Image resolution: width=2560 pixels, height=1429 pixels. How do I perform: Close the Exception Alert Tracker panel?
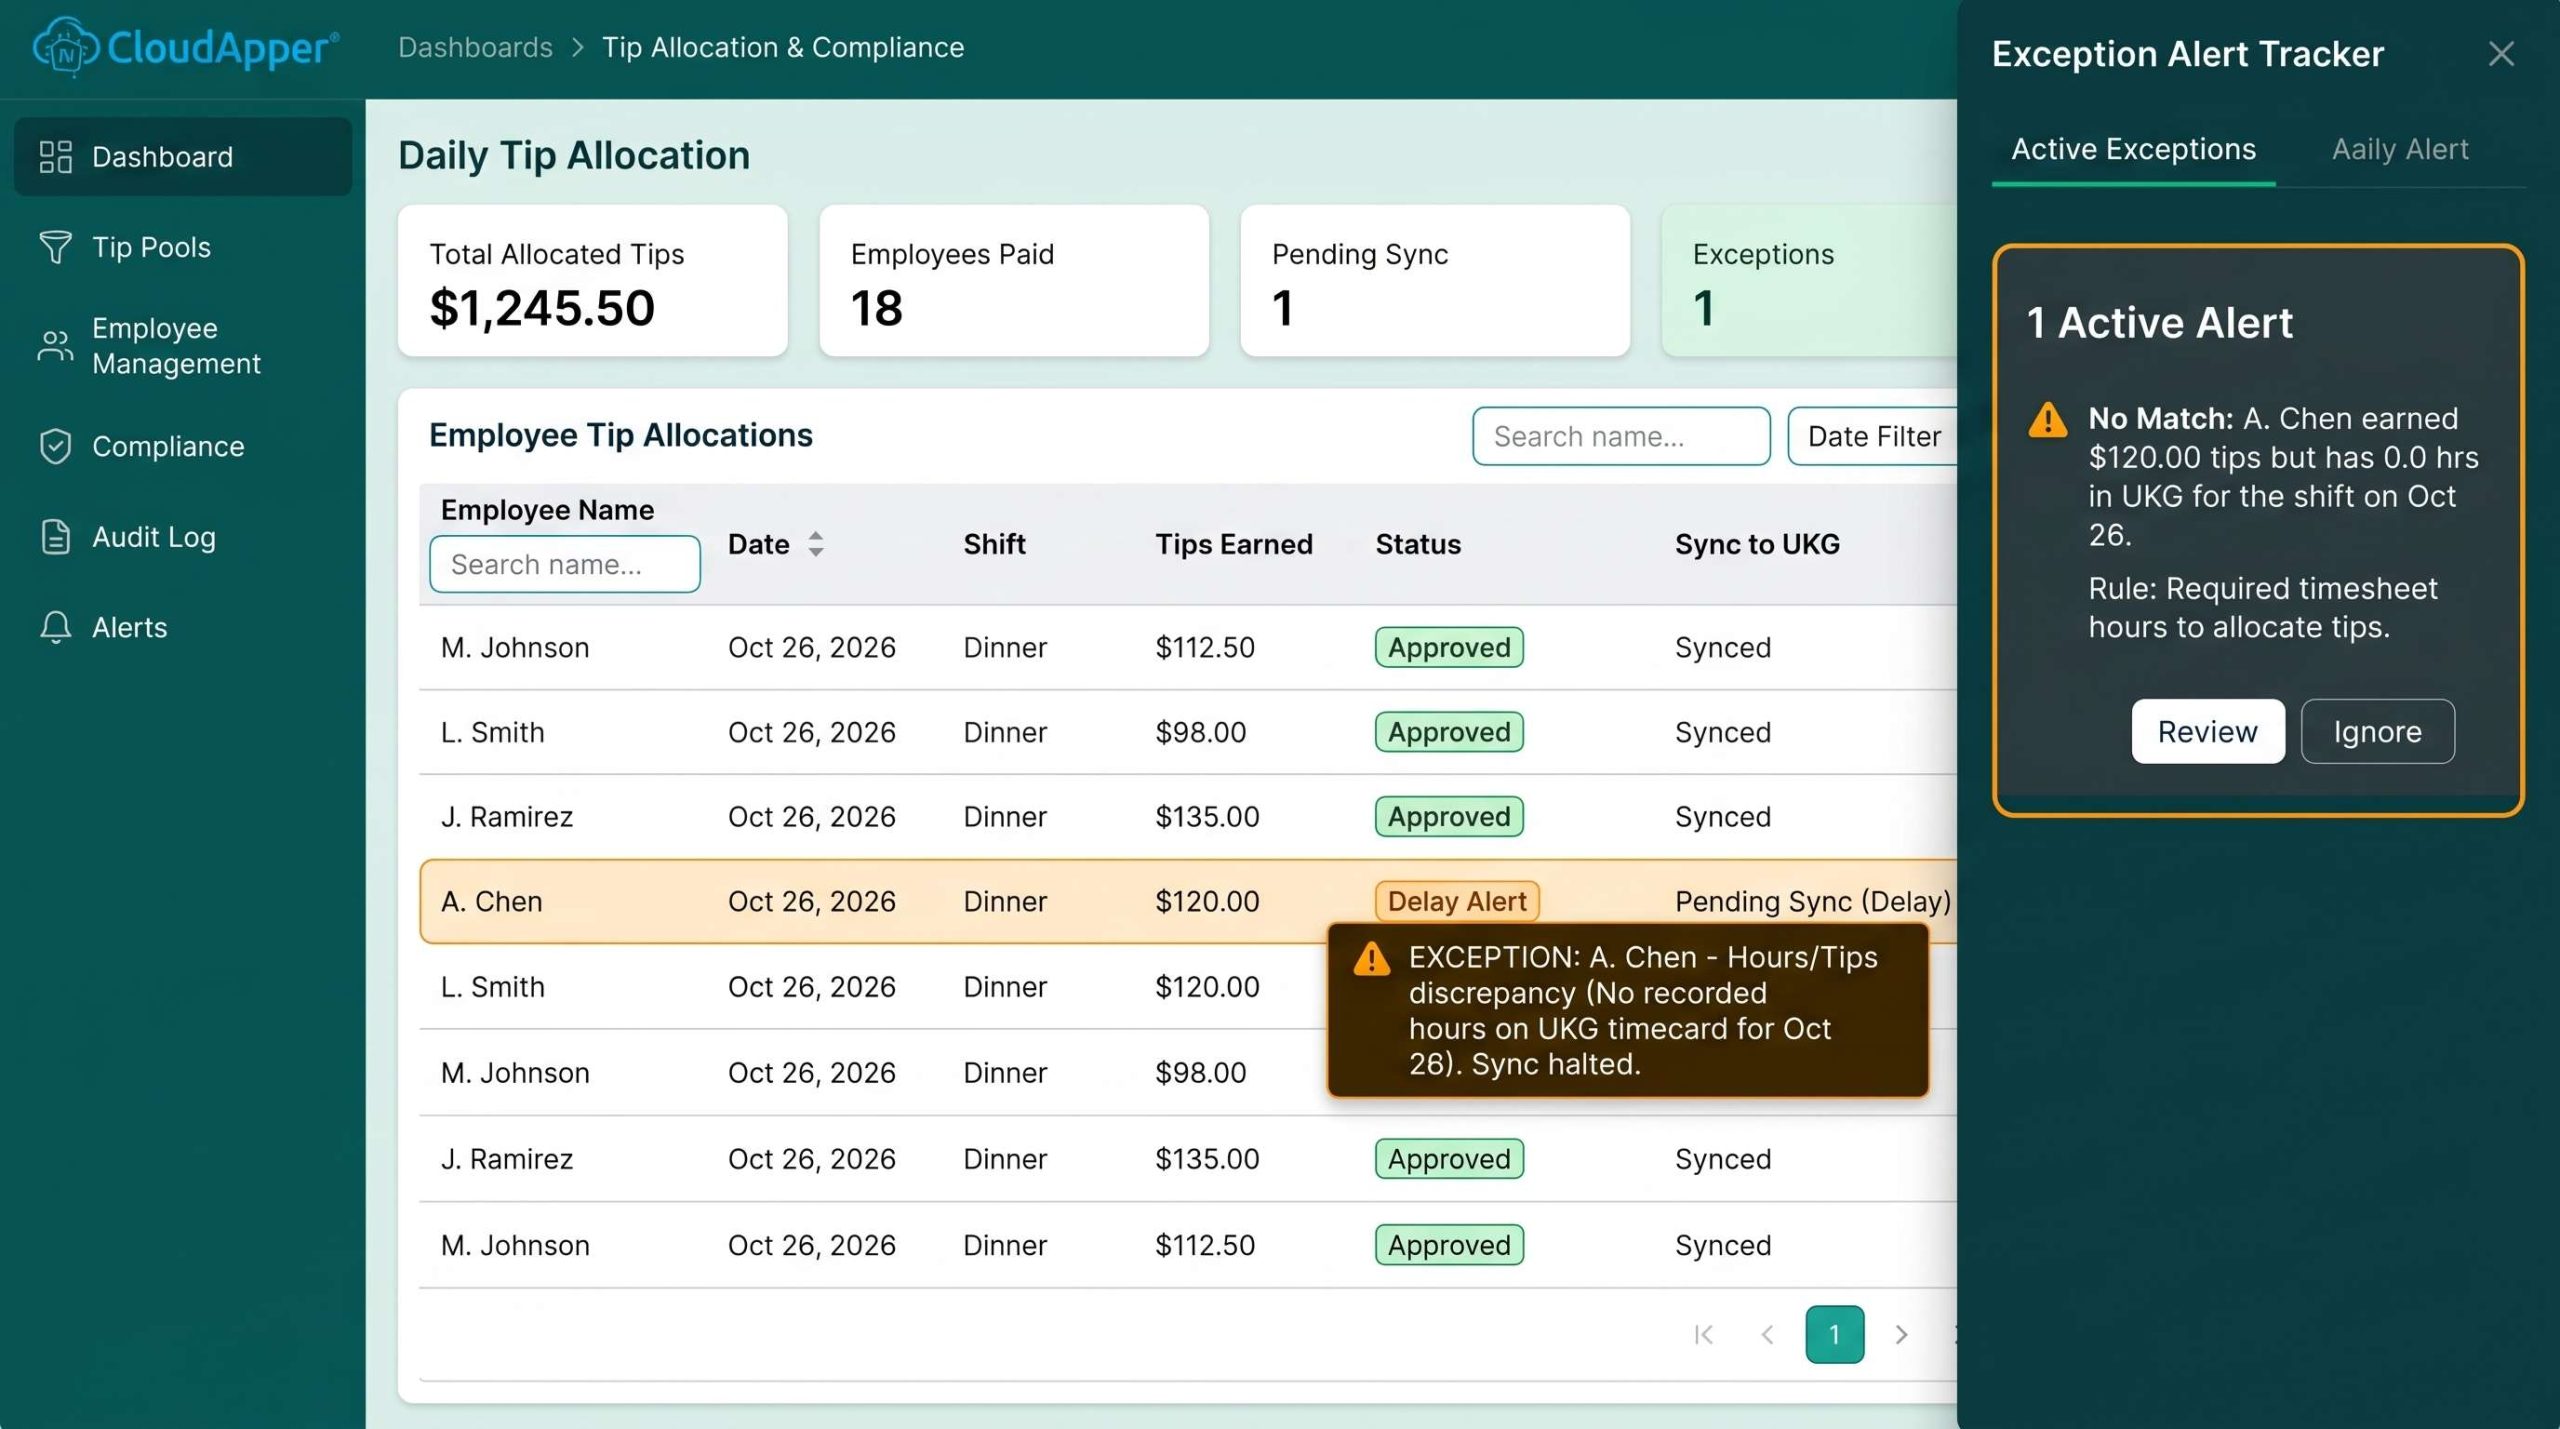[x=2501, y=53]
